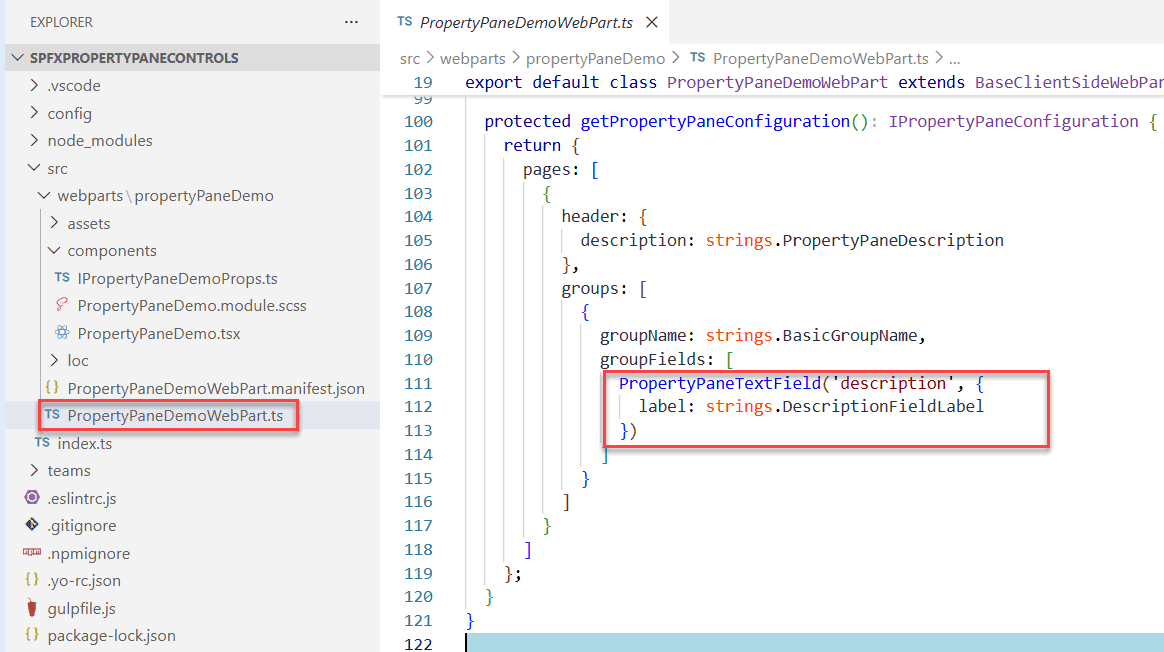Click the webparts breadcrumb segment
The image size is (1164, 652).
click(472, 59)
